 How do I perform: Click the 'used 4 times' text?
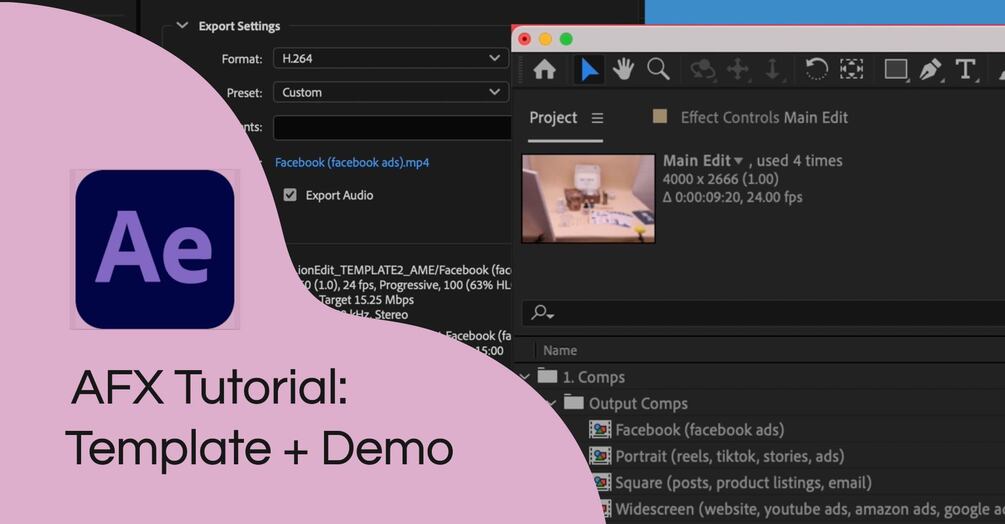click(799, 161)
